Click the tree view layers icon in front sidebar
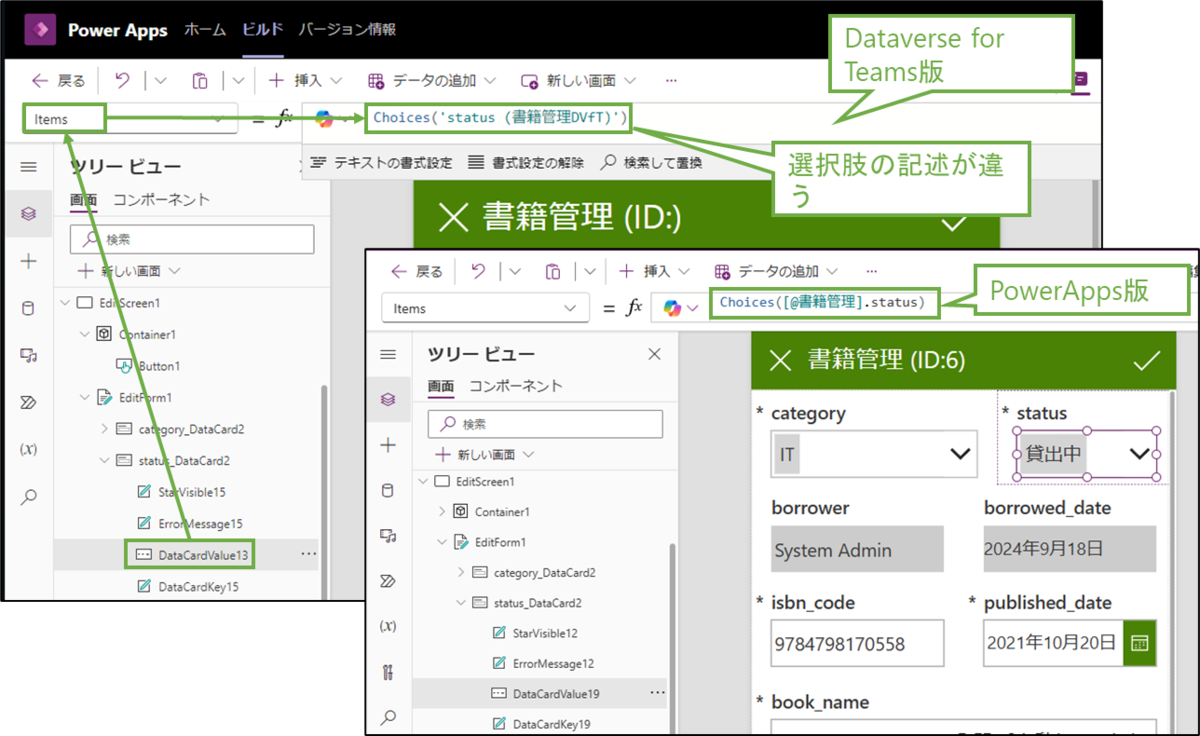 pyautogui.click(x=388, y=399)
